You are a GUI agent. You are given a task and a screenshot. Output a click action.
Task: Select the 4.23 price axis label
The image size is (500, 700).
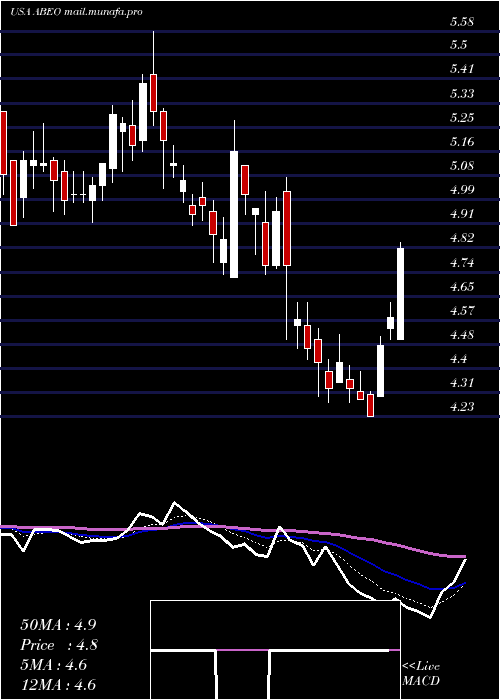coord(462,407)
